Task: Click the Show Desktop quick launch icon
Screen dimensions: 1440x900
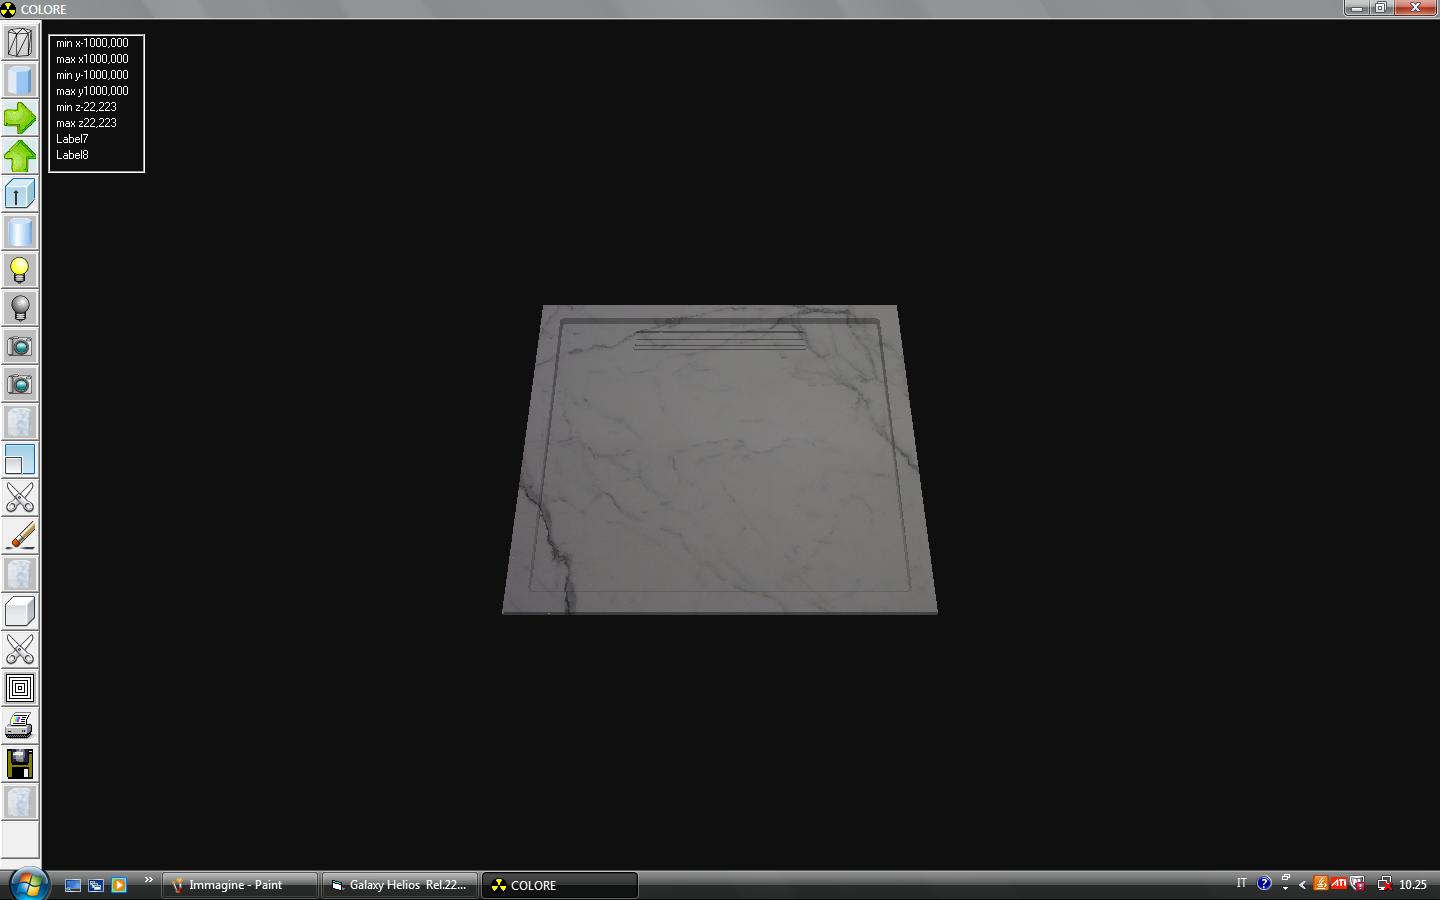Action: tap(73, 885)
